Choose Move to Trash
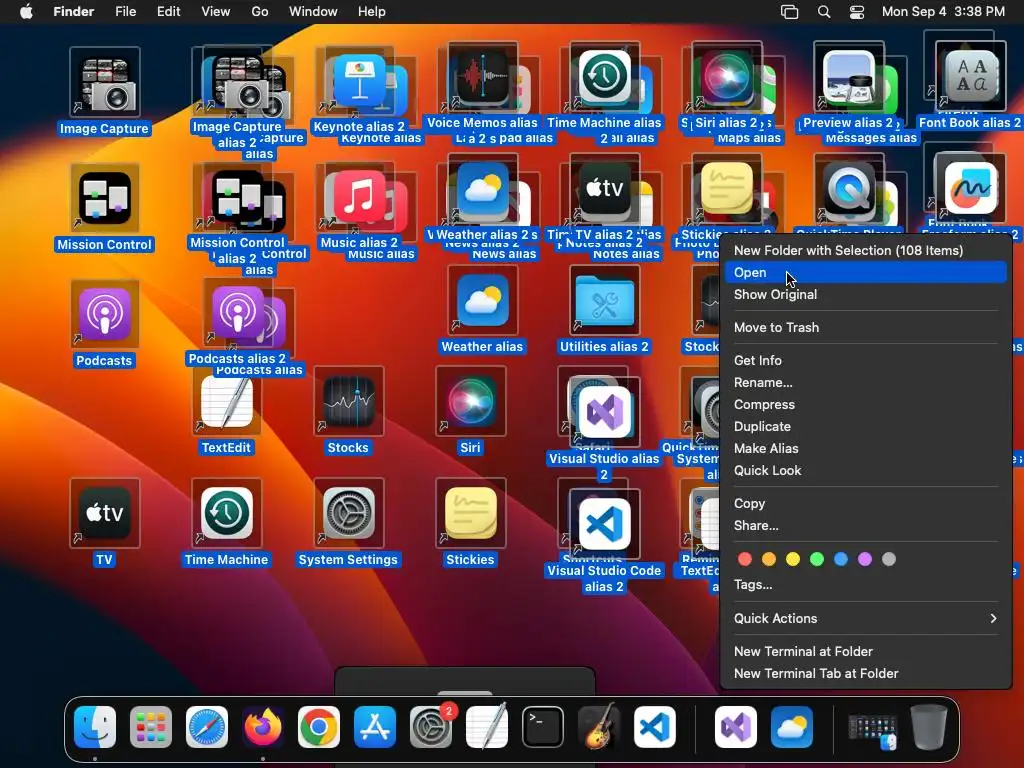Viewport: 1024px width, 768px height. 865,327
